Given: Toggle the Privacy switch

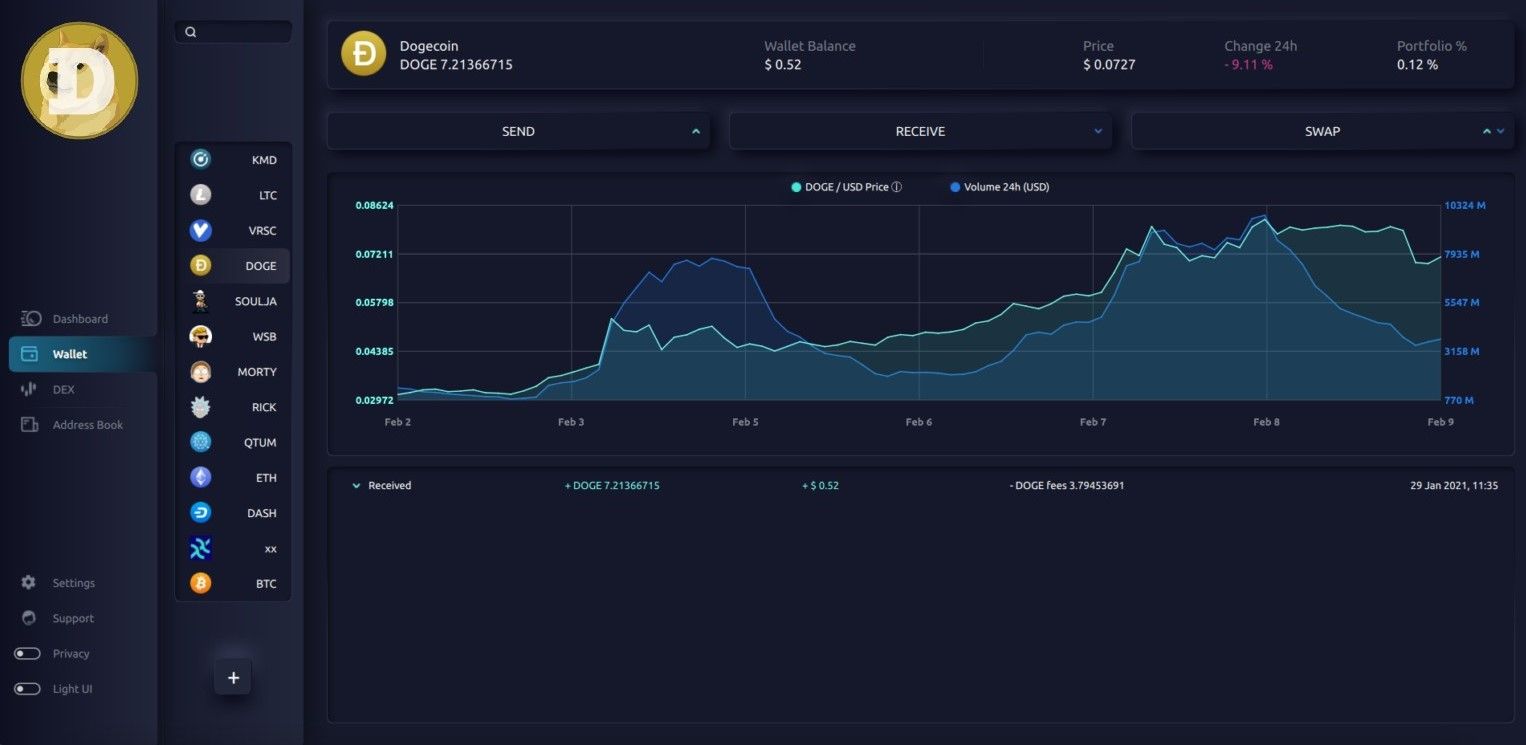Looking at the screenshot, I should [x=27, y=654].
